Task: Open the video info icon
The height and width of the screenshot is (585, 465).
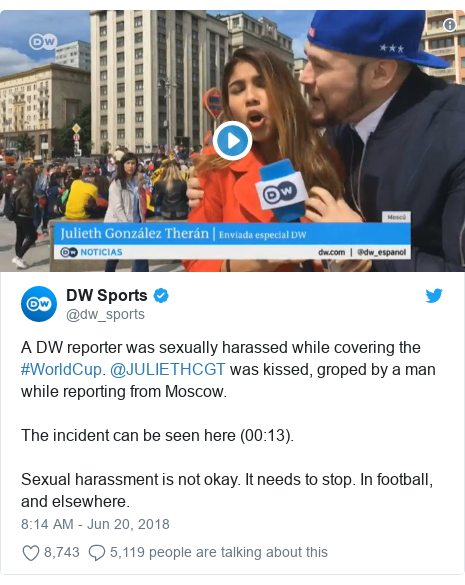Action: coord(450,25)
